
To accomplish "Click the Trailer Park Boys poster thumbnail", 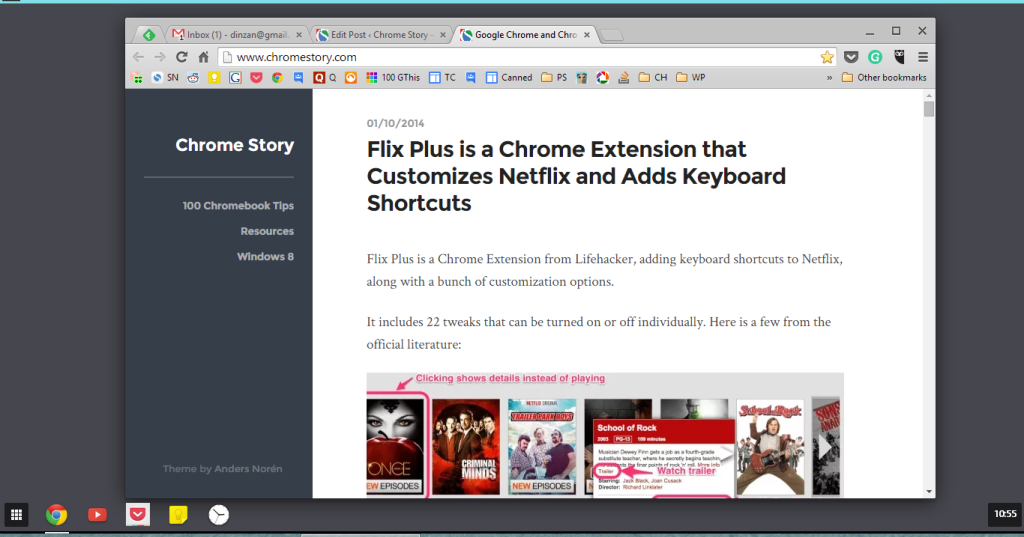I will click(542, 447).
